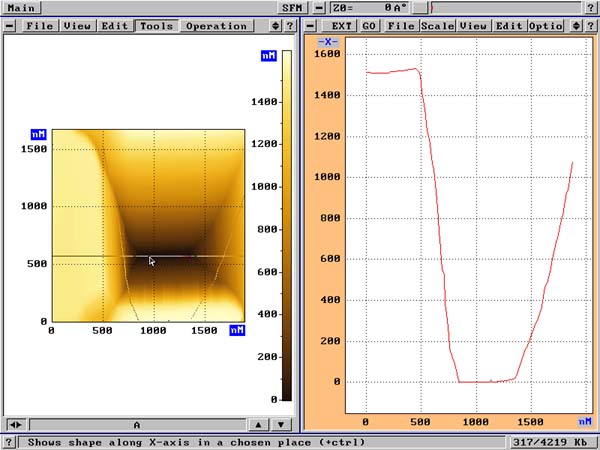The image size is (600, 450).
Task: Click the help icon in image window toolbar
Action: coord(289,25)
